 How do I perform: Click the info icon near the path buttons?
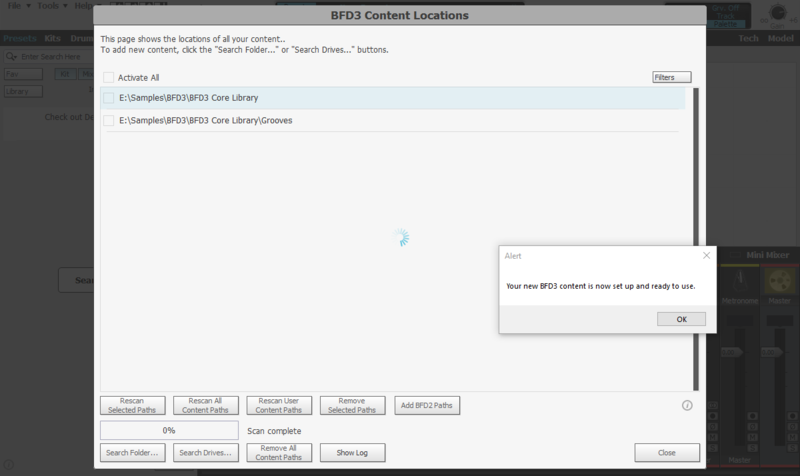[x=687, y=406]
